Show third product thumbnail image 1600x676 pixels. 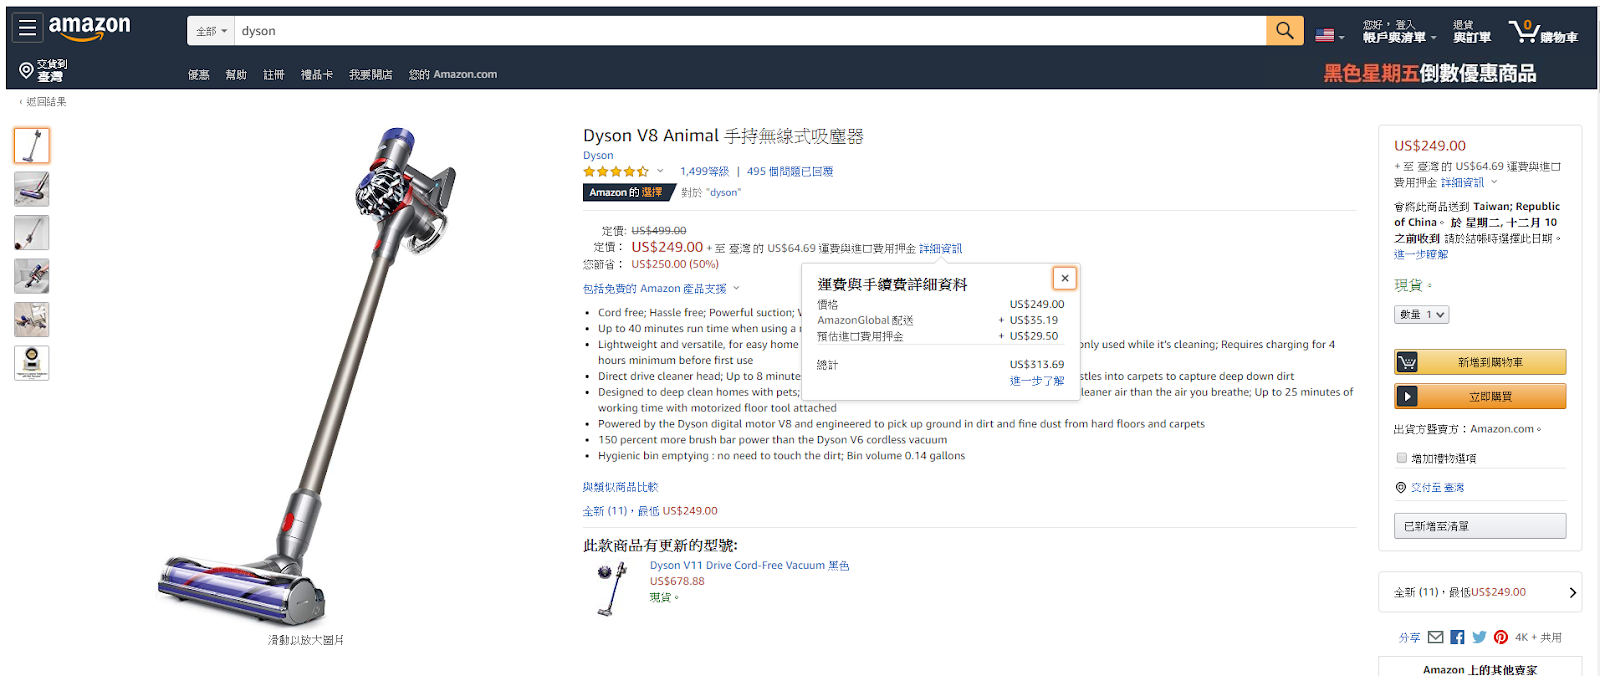[x=32, y=233]
